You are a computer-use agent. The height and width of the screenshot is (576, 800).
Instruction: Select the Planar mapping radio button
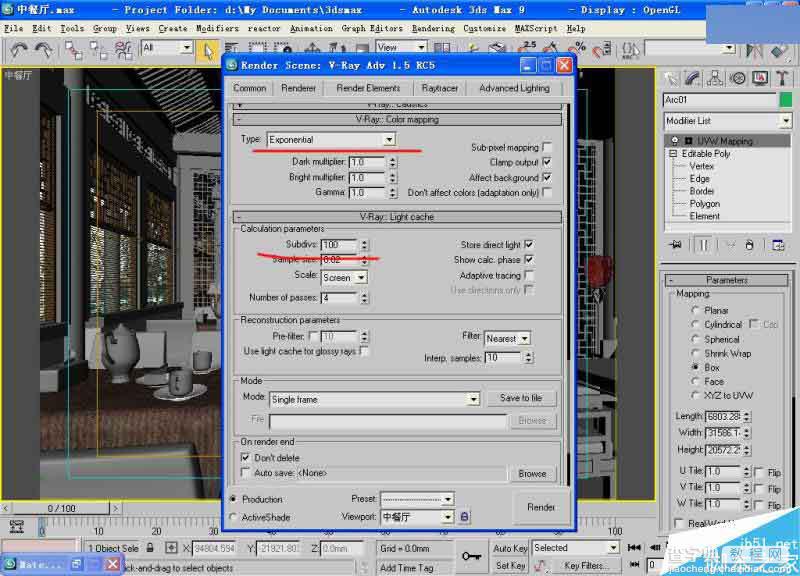[695, 310]
